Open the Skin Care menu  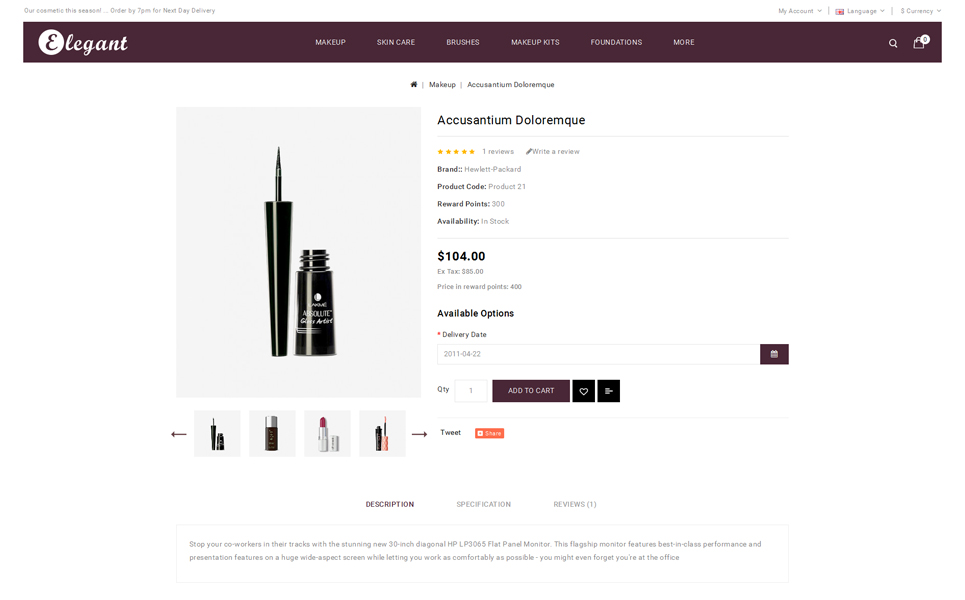396,42
